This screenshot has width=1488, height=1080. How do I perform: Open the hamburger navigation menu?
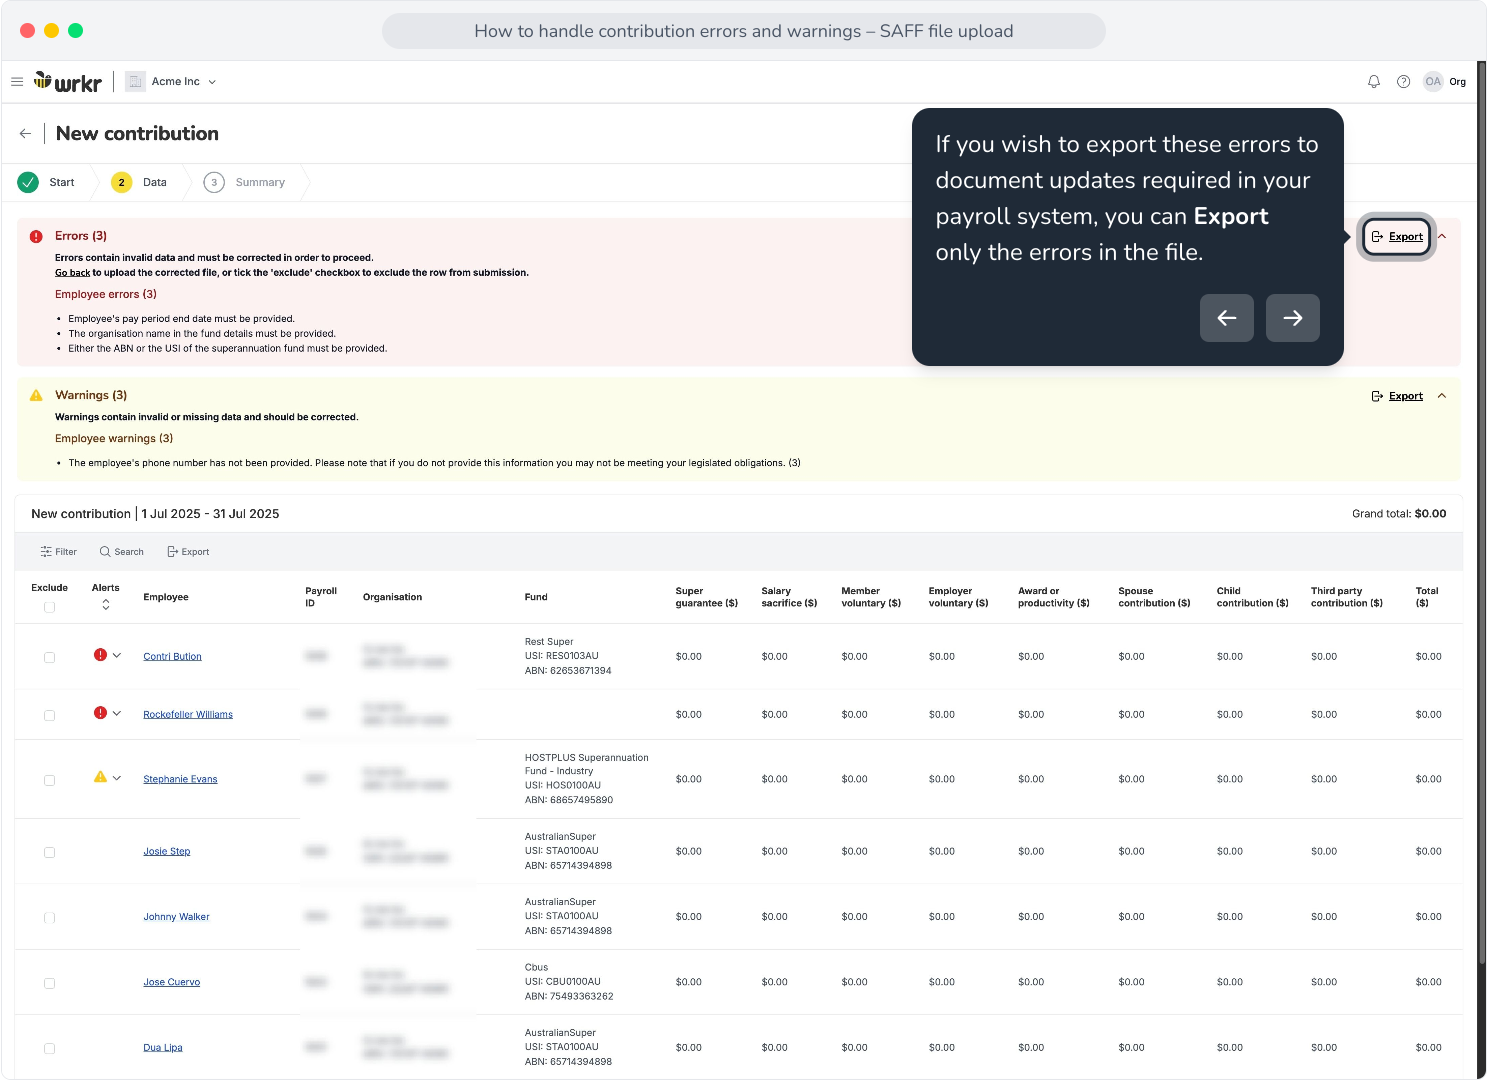point(17,82)
